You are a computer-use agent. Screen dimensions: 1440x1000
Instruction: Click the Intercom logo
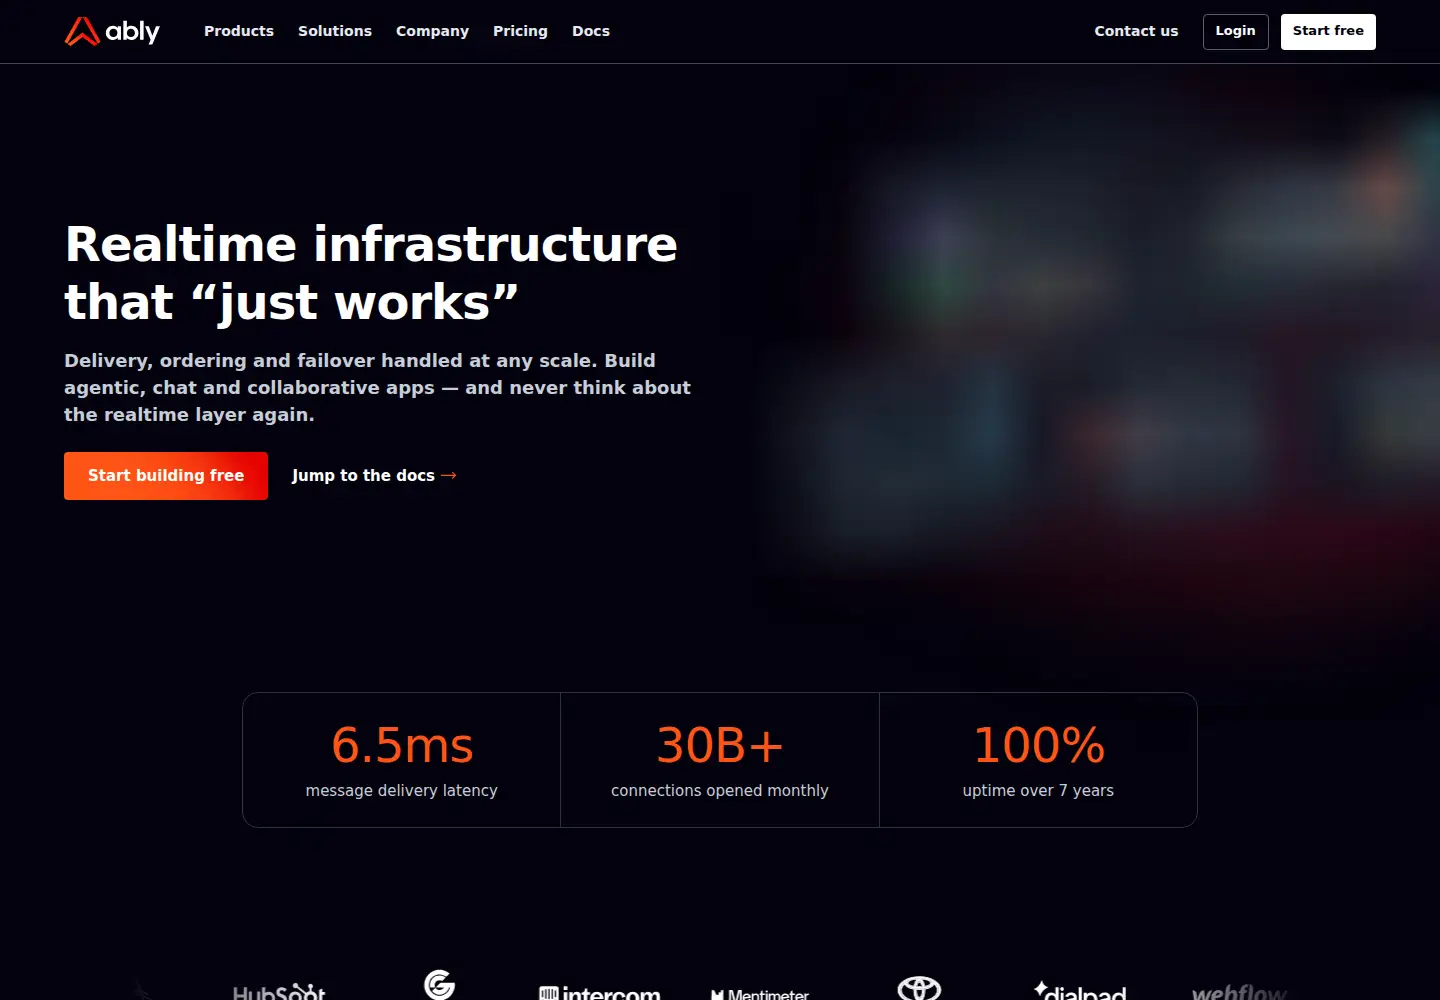(600, 992)
